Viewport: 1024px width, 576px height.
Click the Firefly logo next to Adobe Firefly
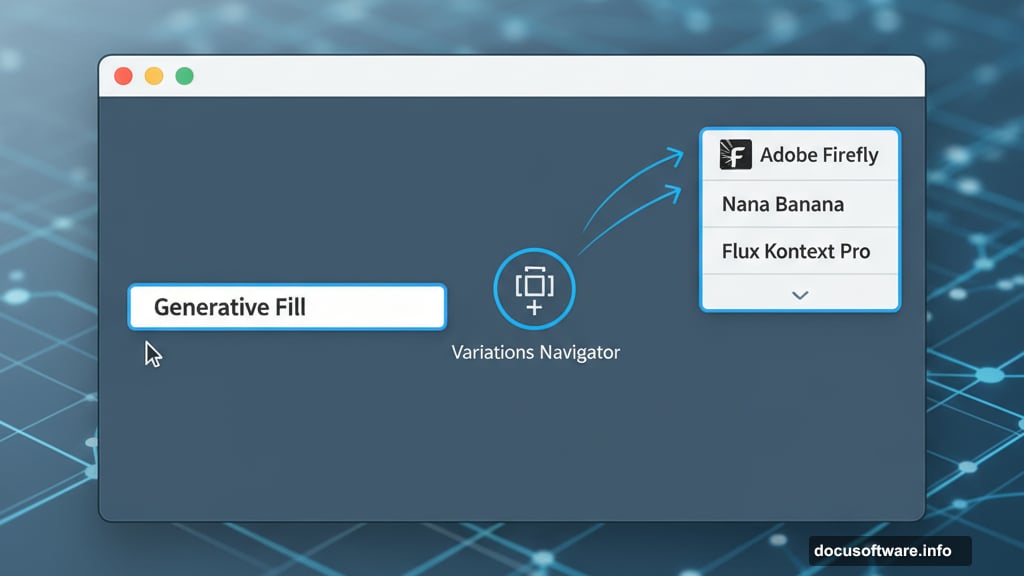733,154
